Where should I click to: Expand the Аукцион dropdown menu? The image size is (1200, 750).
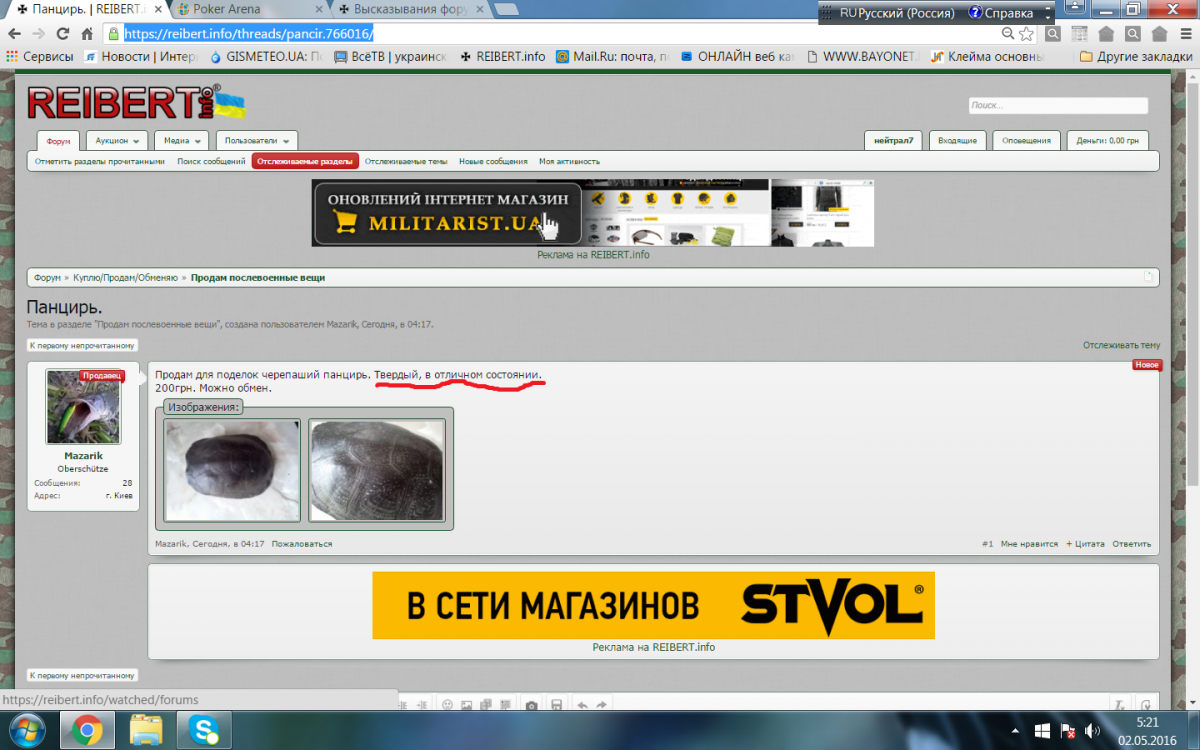point(117,141)
